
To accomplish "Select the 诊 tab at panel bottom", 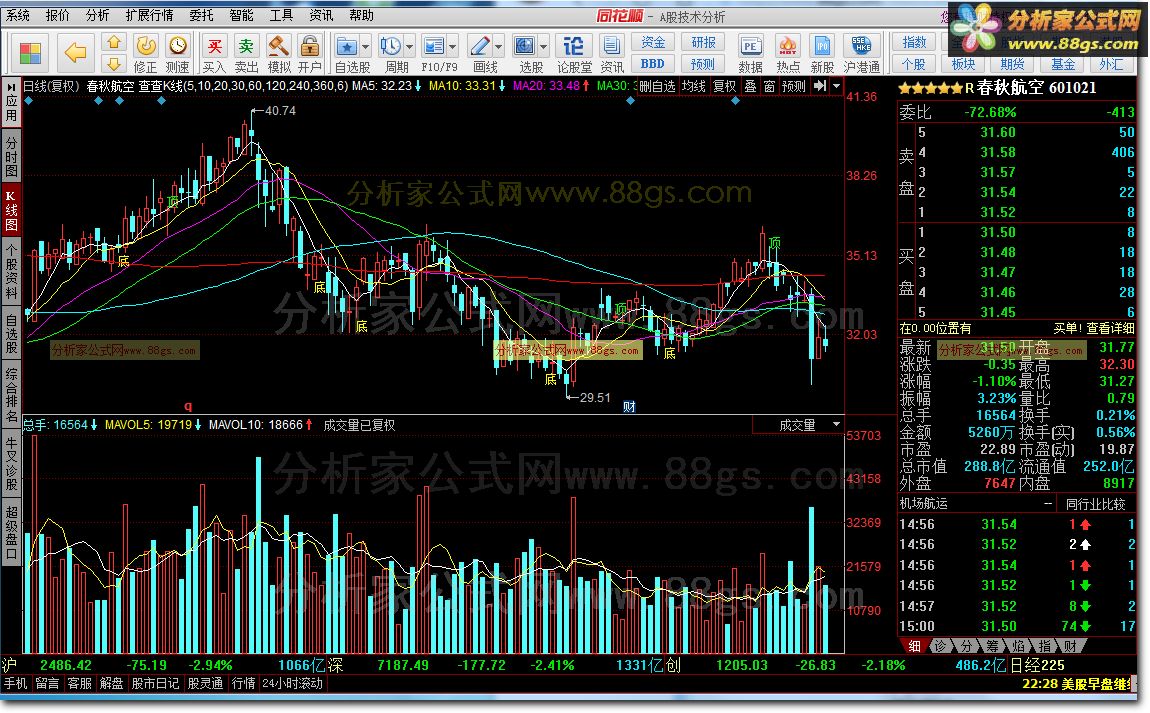I will click(941, 646).
